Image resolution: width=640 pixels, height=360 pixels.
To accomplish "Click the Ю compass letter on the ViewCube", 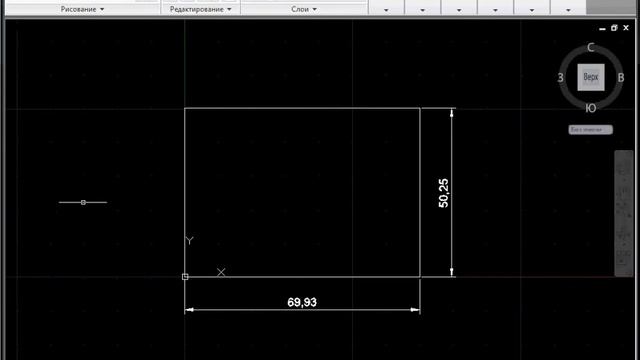I will point(591,108).
